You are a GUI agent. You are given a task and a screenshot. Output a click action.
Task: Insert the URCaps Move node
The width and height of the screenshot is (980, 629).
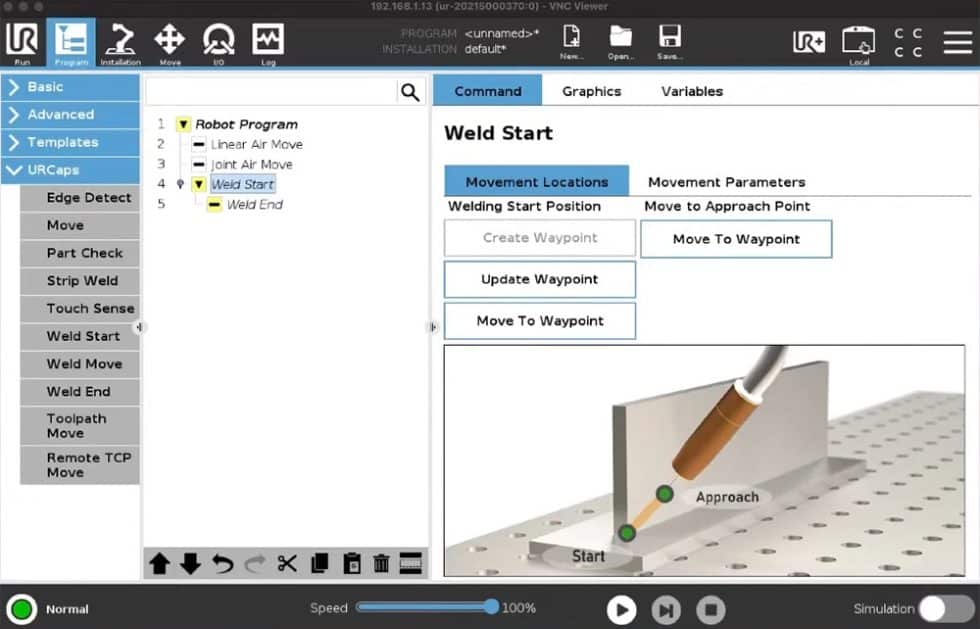point(80,225)
